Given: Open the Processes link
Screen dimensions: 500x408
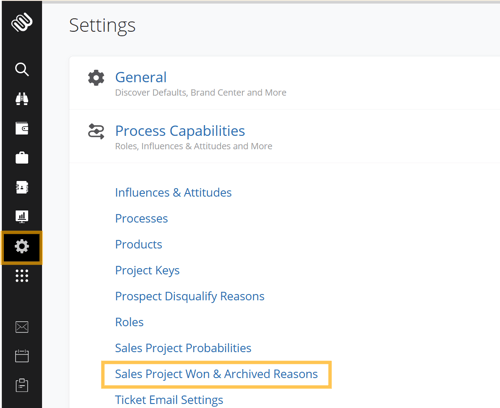Looking at the screenshot, I should pyautogui.click(x=141, y=219).
